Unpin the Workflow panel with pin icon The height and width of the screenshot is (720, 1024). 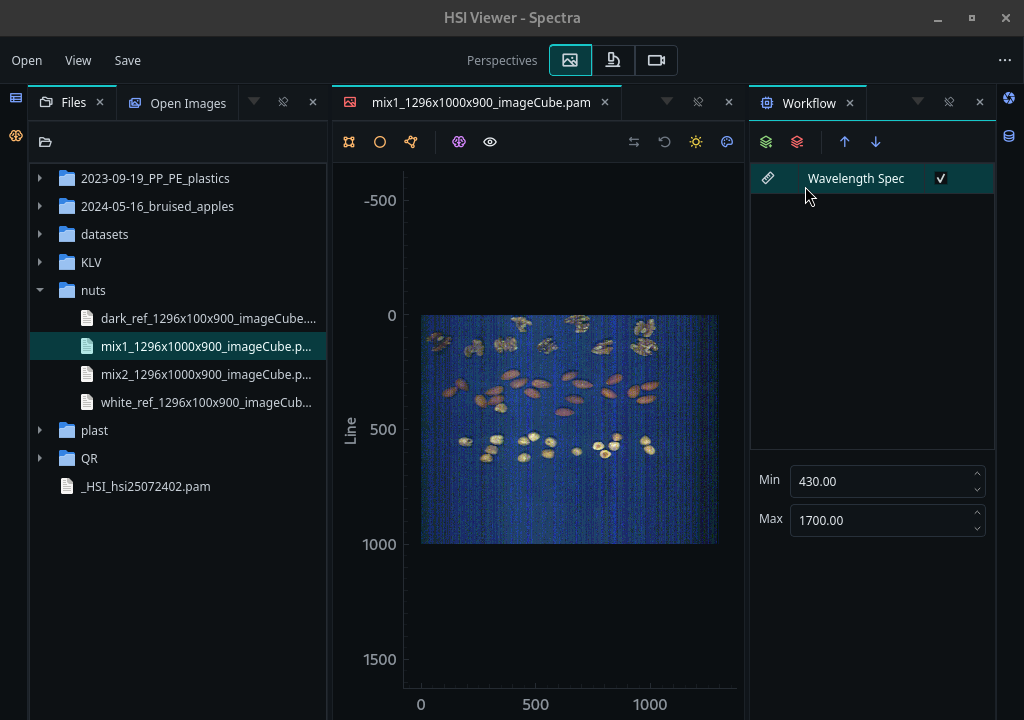[949, 102]
